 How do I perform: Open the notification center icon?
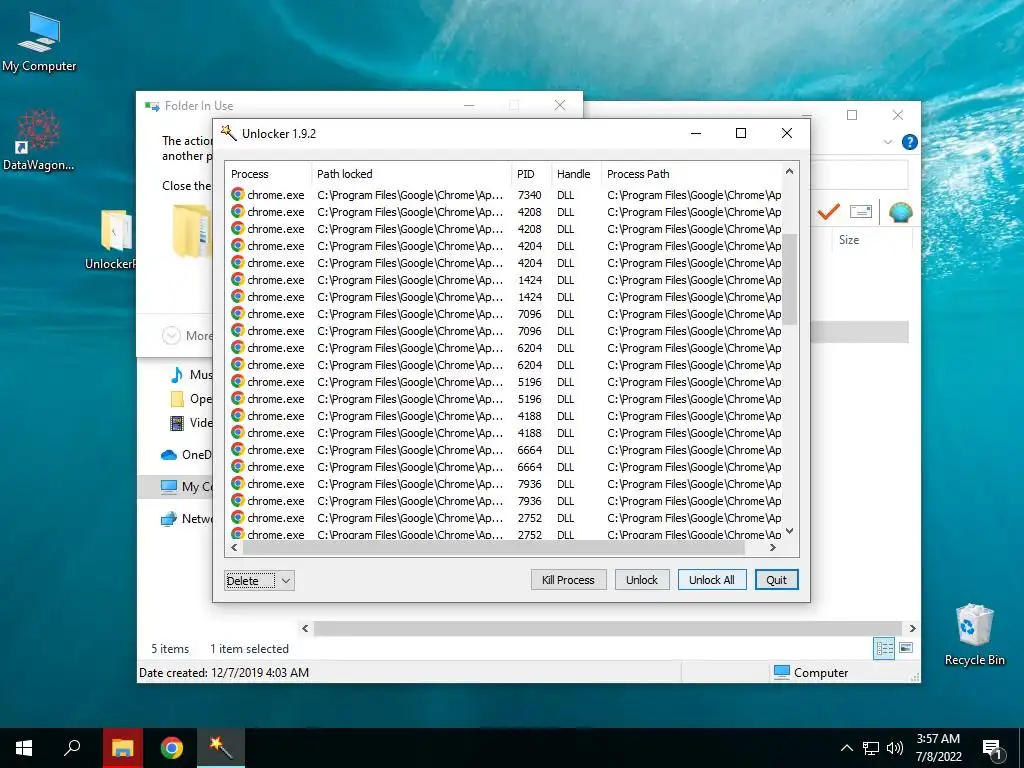[993, 748]
